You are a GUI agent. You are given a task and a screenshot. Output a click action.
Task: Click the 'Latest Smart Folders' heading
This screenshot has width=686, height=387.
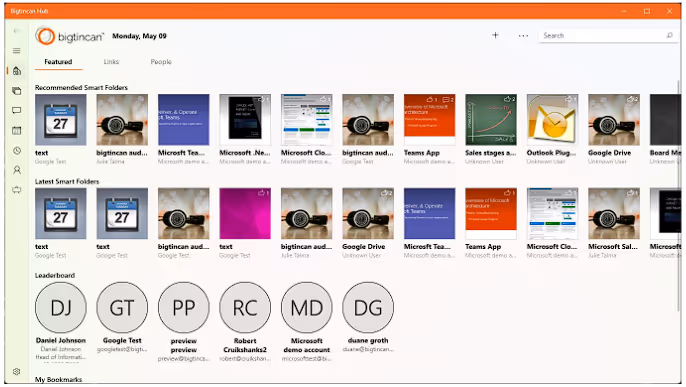[67, 181]
